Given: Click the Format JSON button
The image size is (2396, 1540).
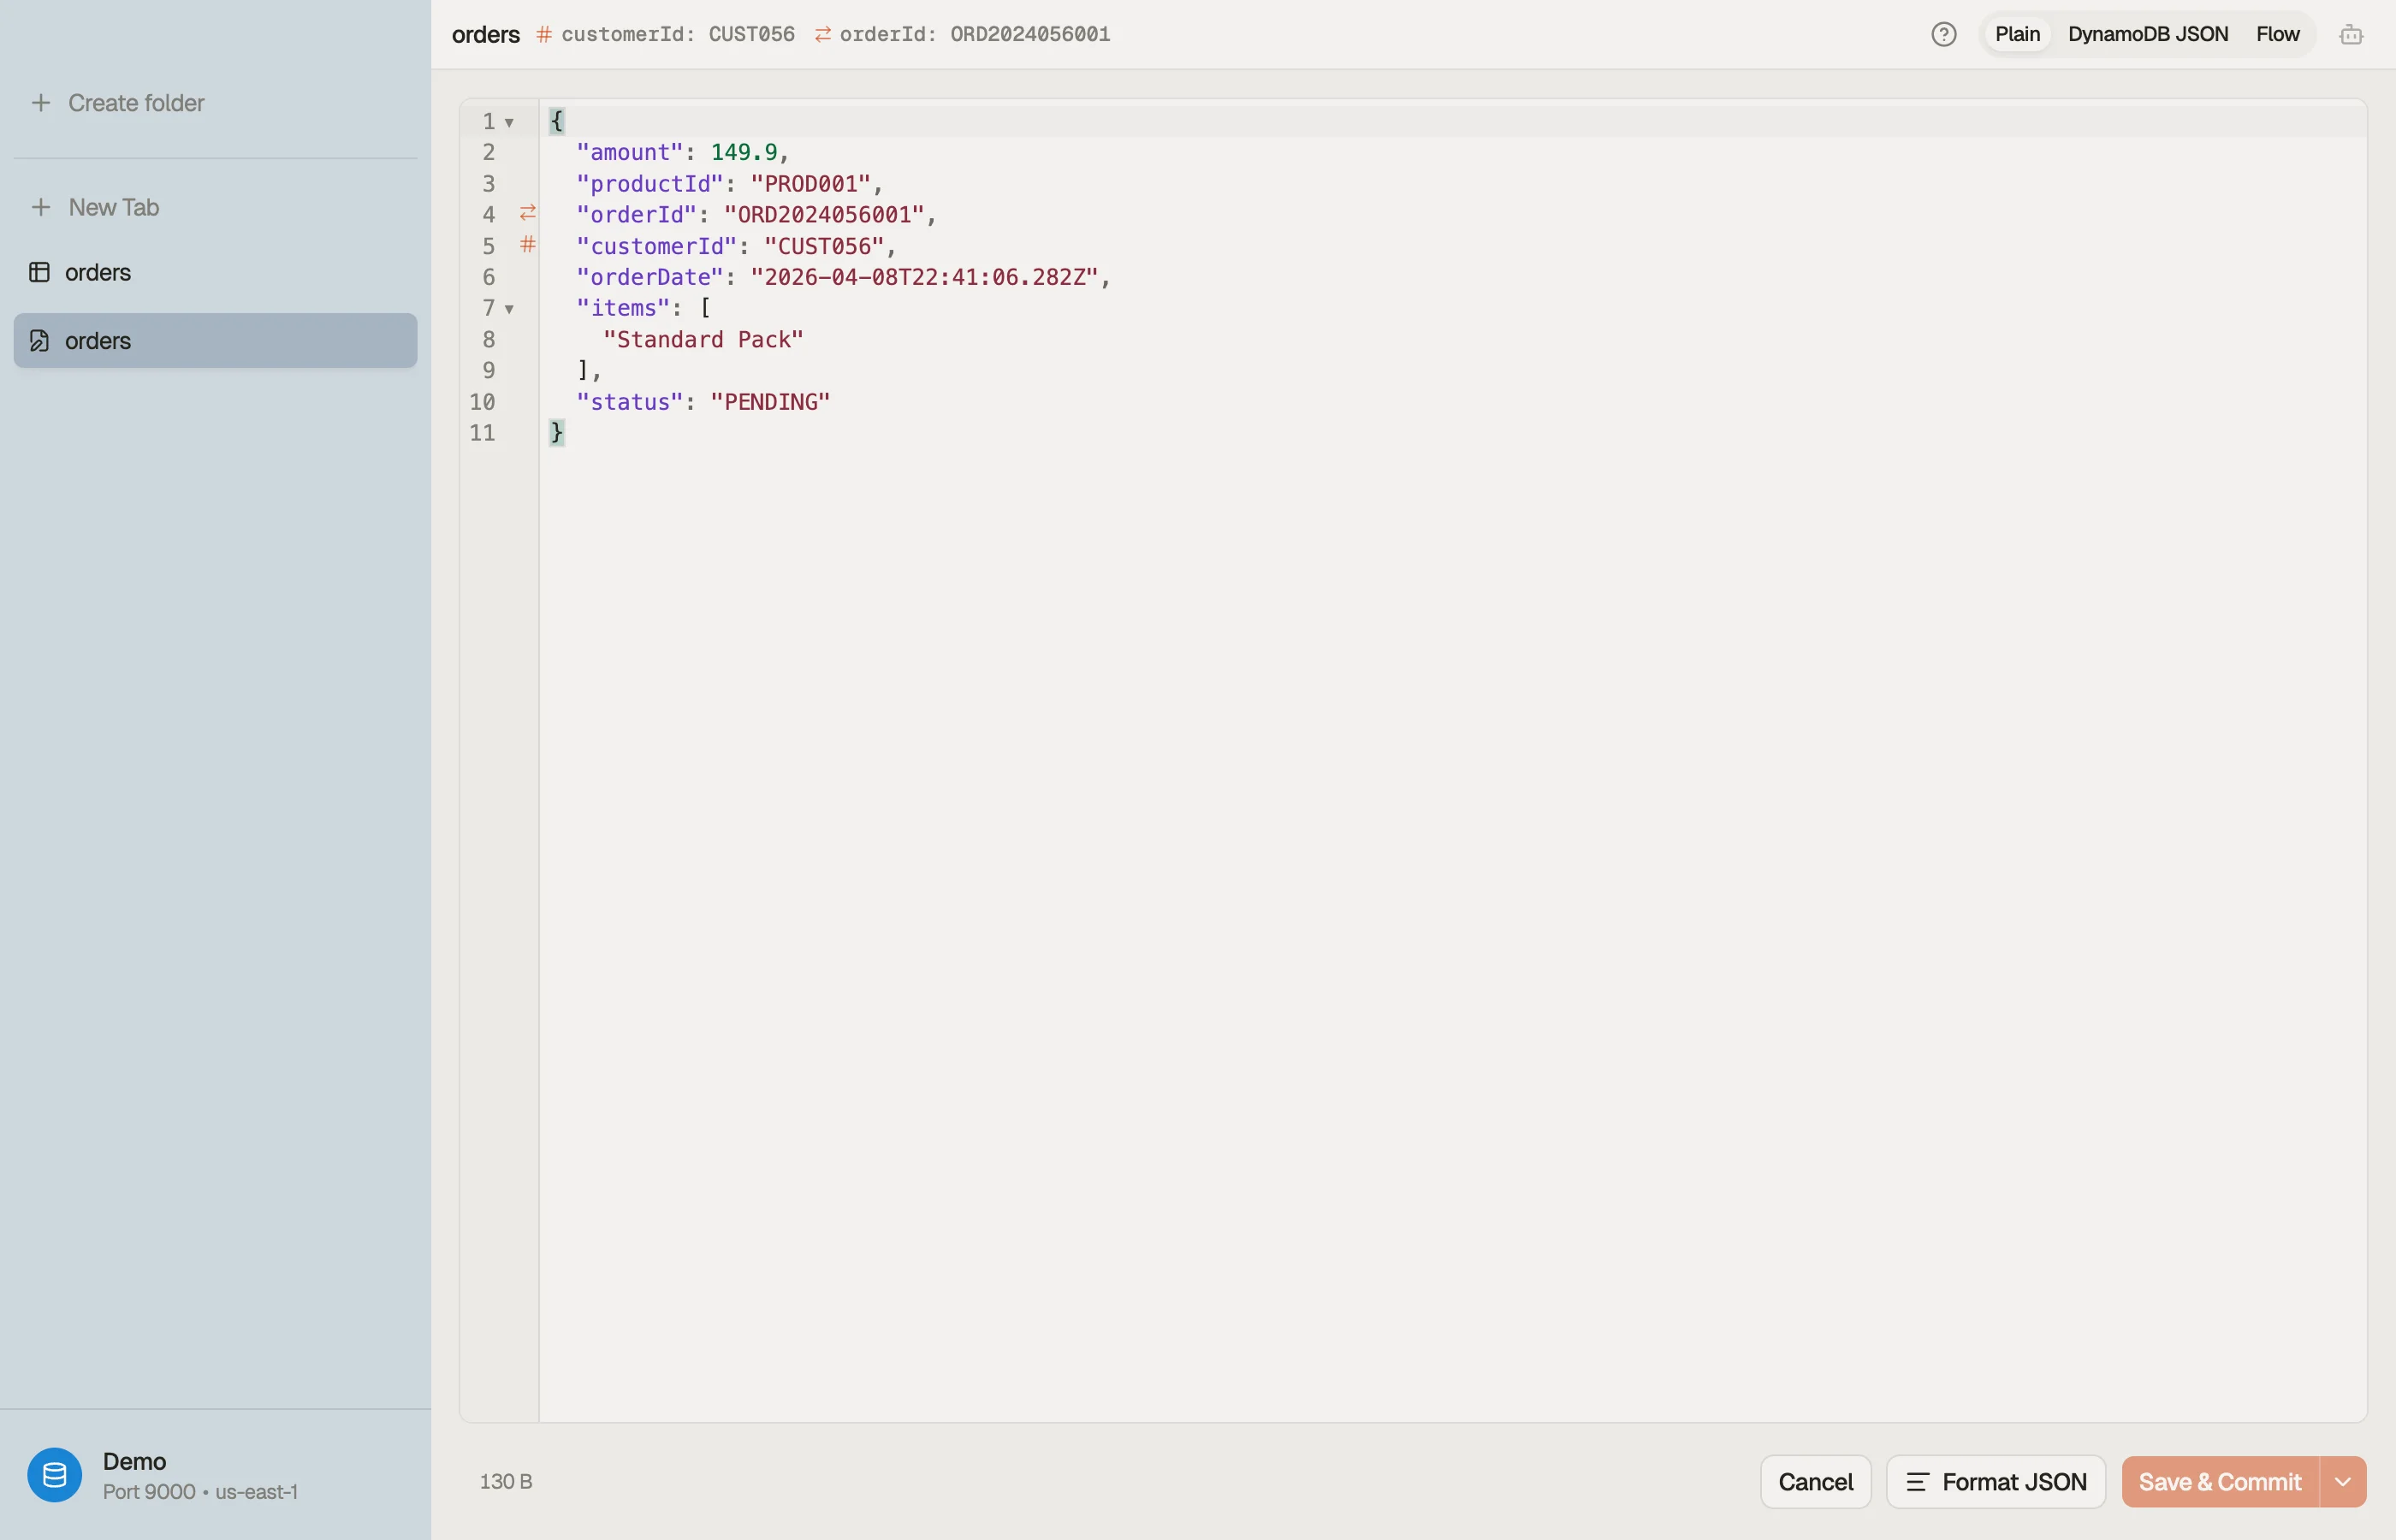Looking at the screenshot, I should (x=1995, y=1482).
